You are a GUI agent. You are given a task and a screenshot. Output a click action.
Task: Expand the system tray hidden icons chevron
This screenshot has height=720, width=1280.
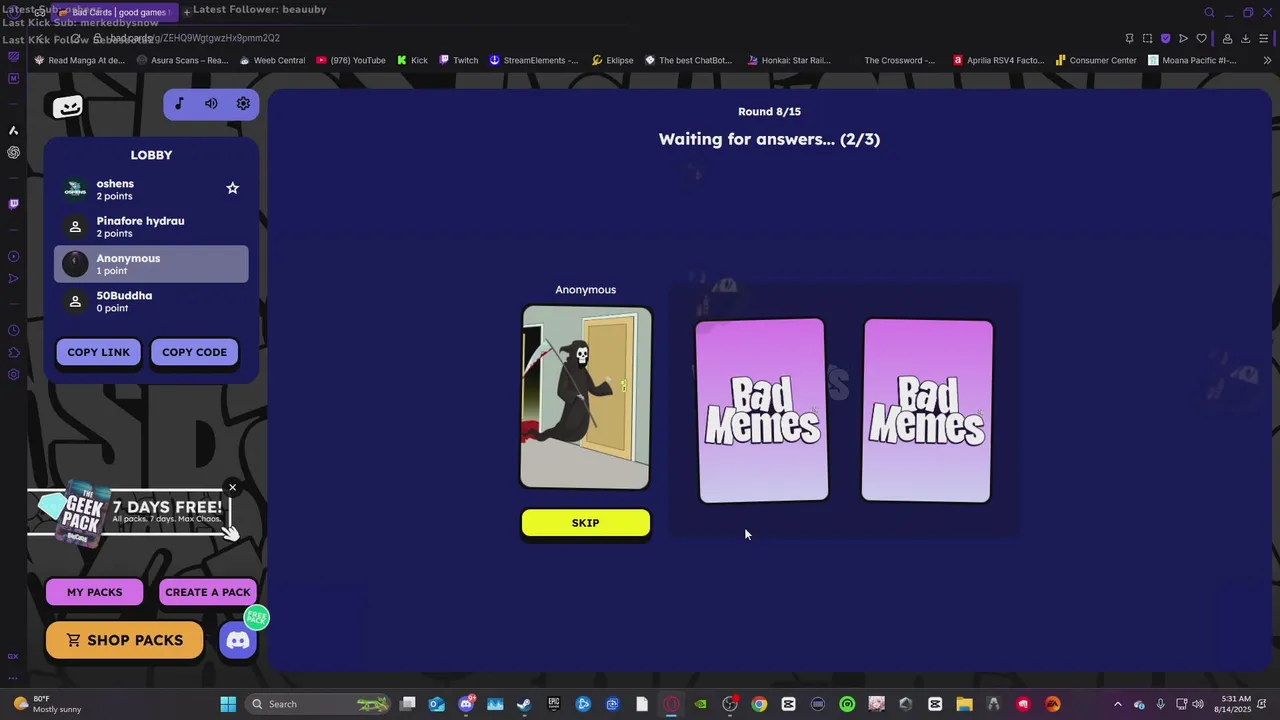[x=1118, y=704]
